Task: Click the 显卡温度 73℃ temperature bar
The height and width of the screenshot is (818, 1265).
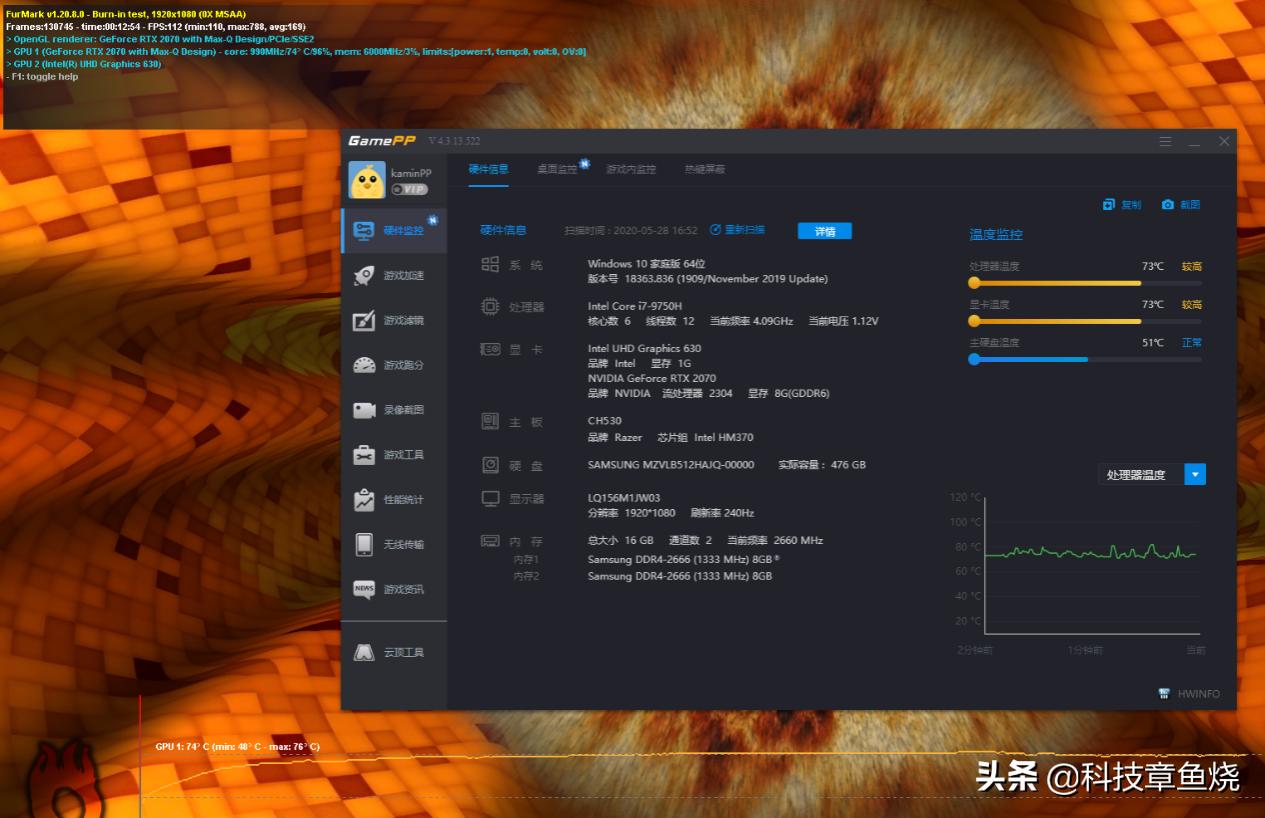Action: tap(1085, 321)
